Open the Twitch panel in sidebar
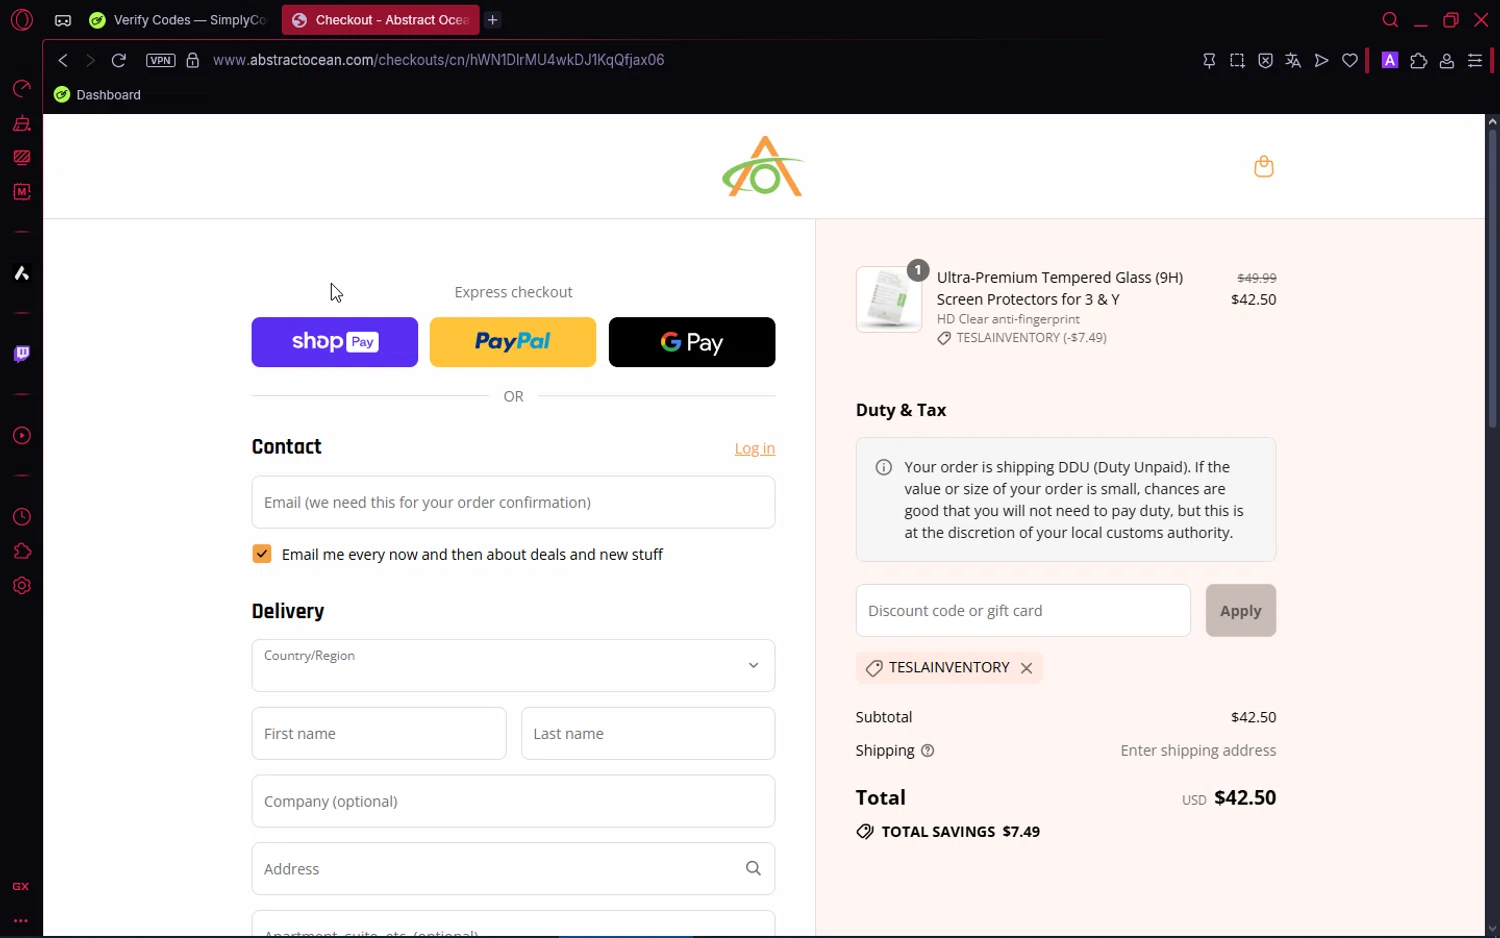The height and width of the screenshot is (938, 1500). 21,354
